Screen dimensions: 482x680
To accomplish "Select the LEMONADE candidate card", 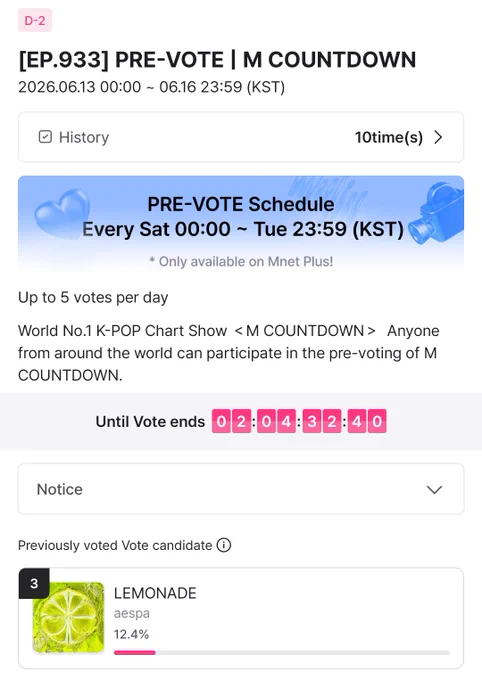I will pos(241,618).
